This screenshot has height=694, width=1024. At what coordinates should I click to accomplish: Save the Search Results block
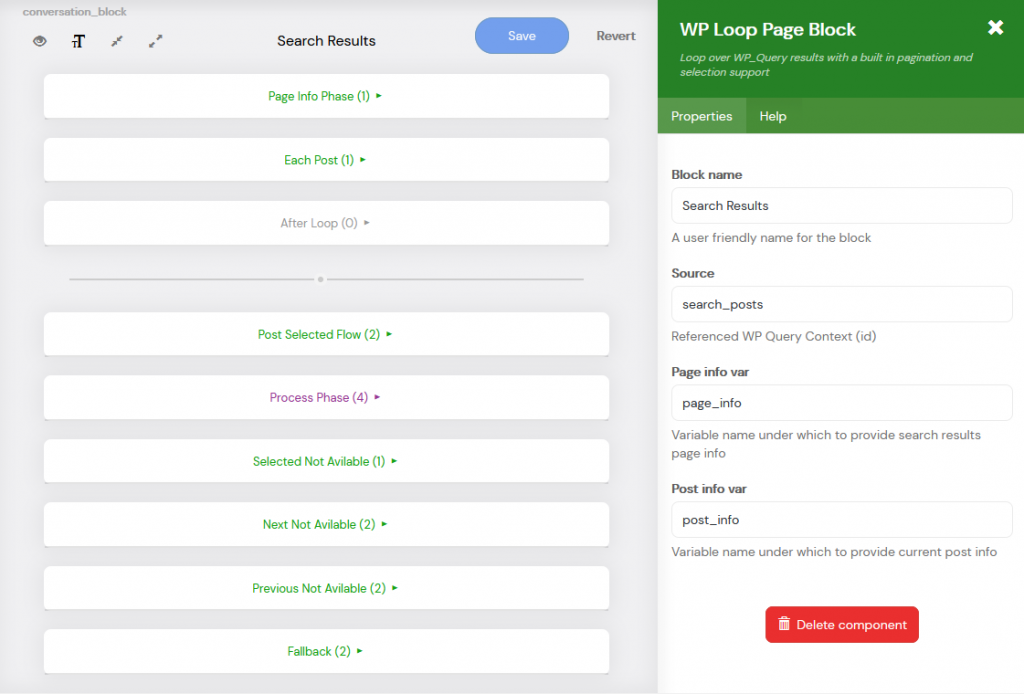pyautogui.click(x=522, y=36)
